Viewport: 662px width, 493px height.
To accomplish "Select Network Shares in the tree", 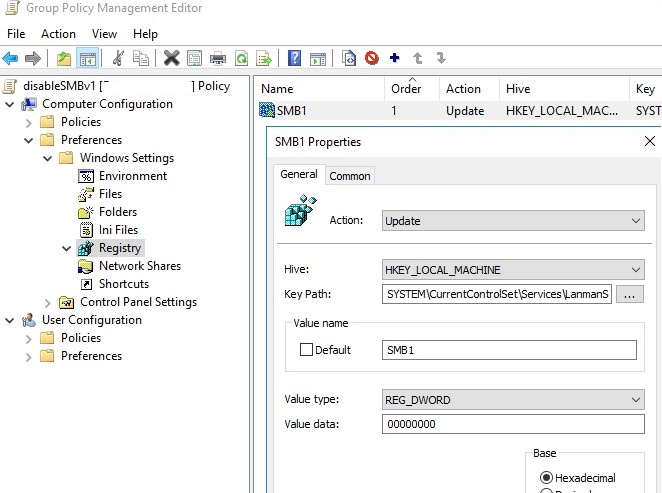I will (139, 266).
